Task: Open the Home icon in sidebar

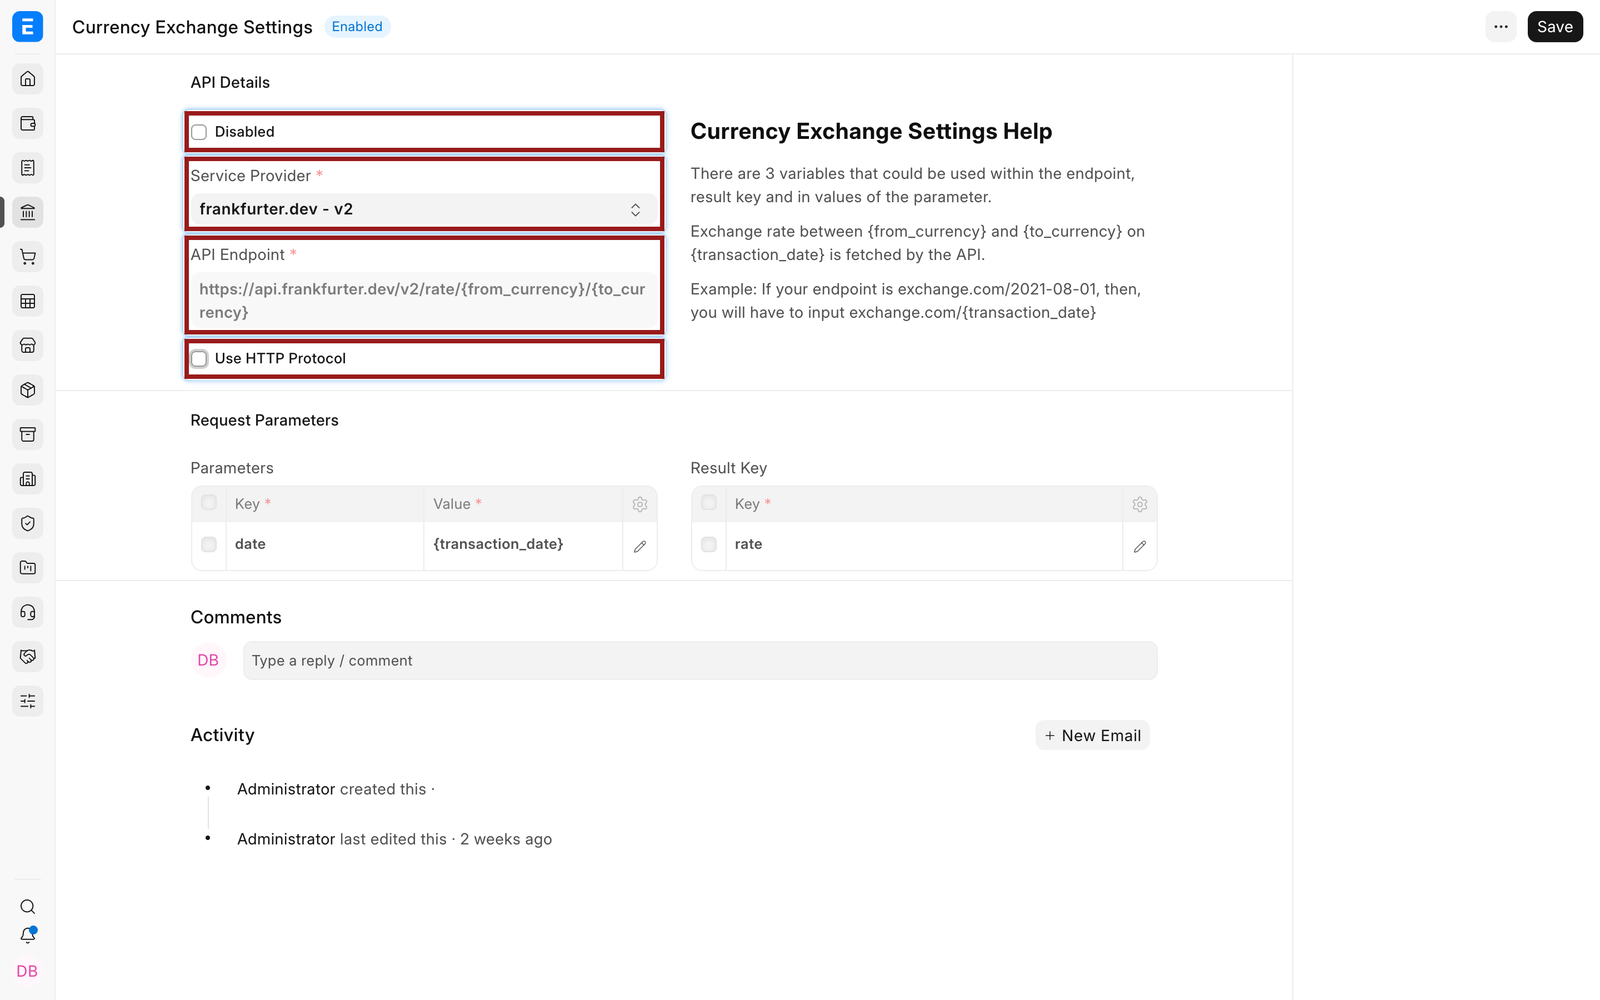Action: 28,79
